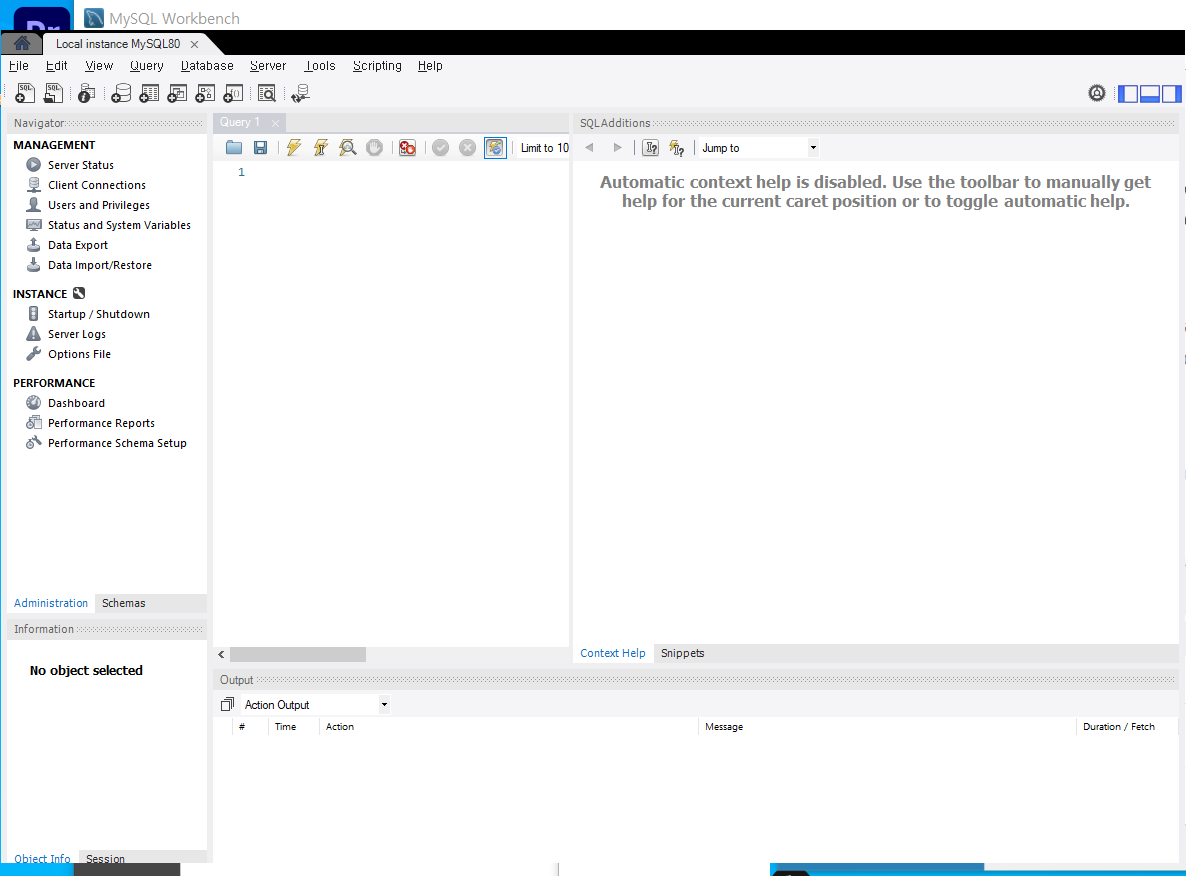Open the Limit to rows dropdown
The height and width of the screenshot is (876, 1186).
coord(545,148)
